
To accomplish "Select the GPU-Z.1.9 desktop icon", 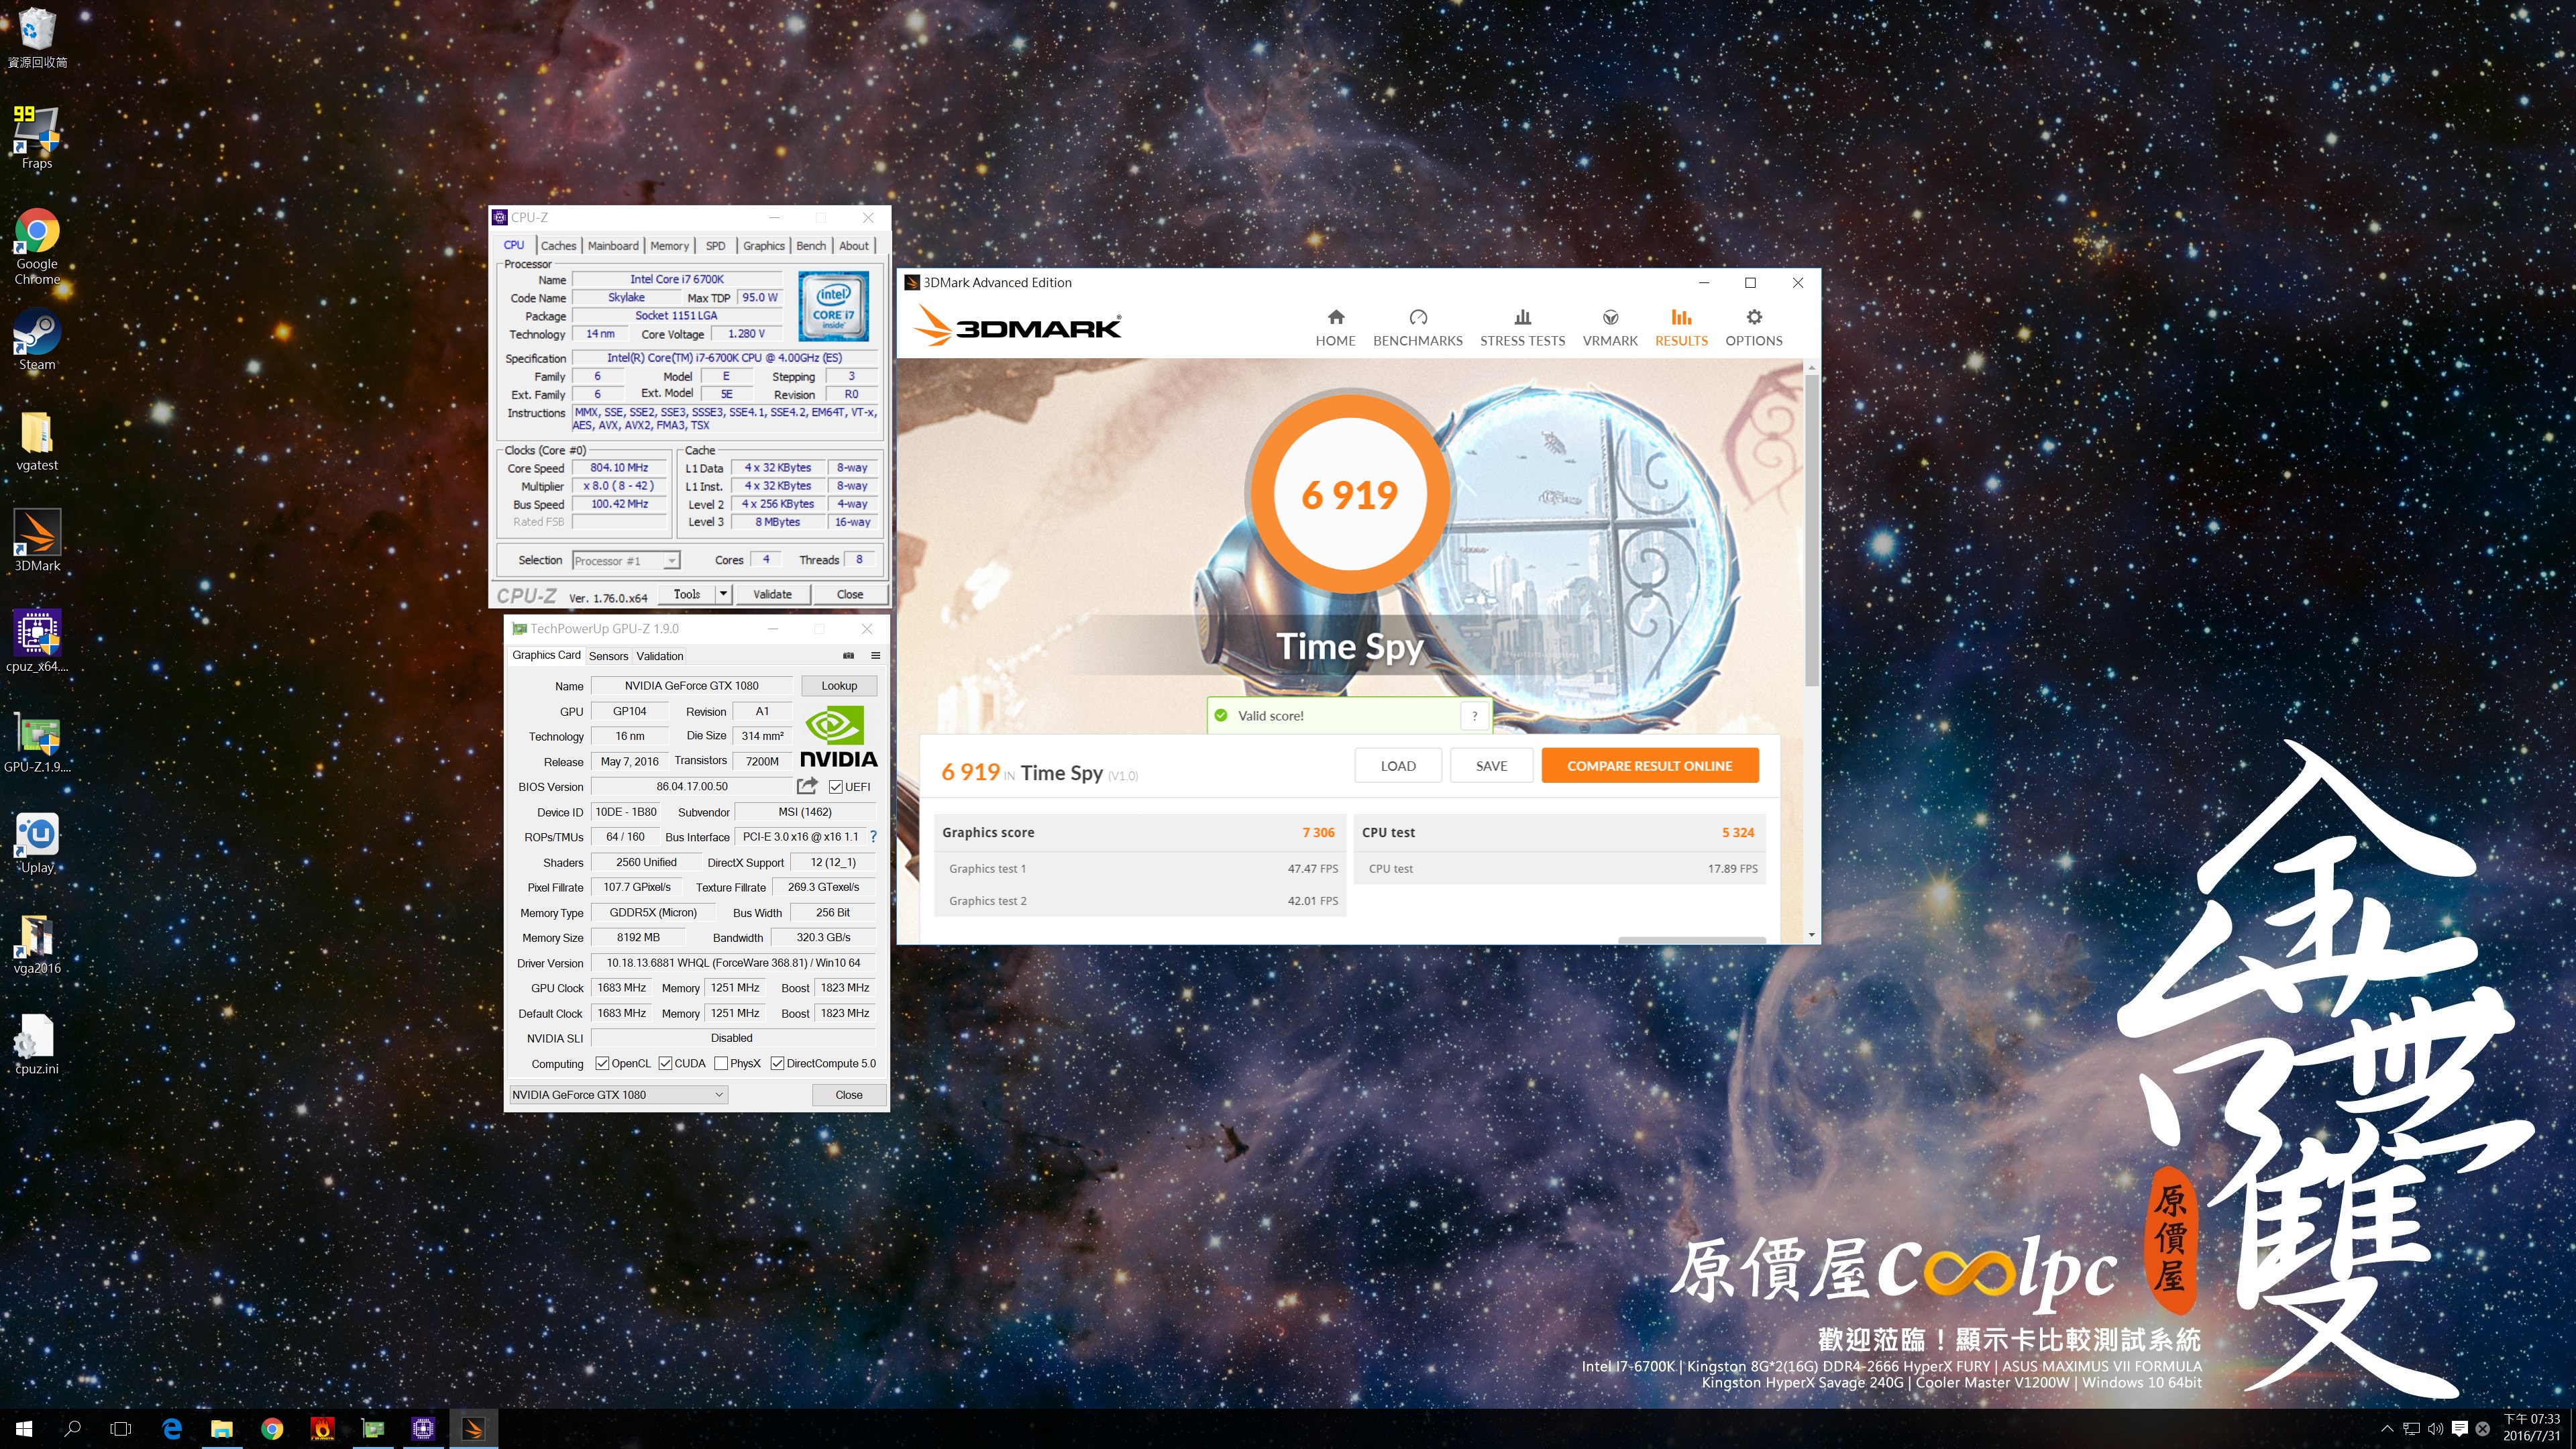I will click(x=37, y=742).
